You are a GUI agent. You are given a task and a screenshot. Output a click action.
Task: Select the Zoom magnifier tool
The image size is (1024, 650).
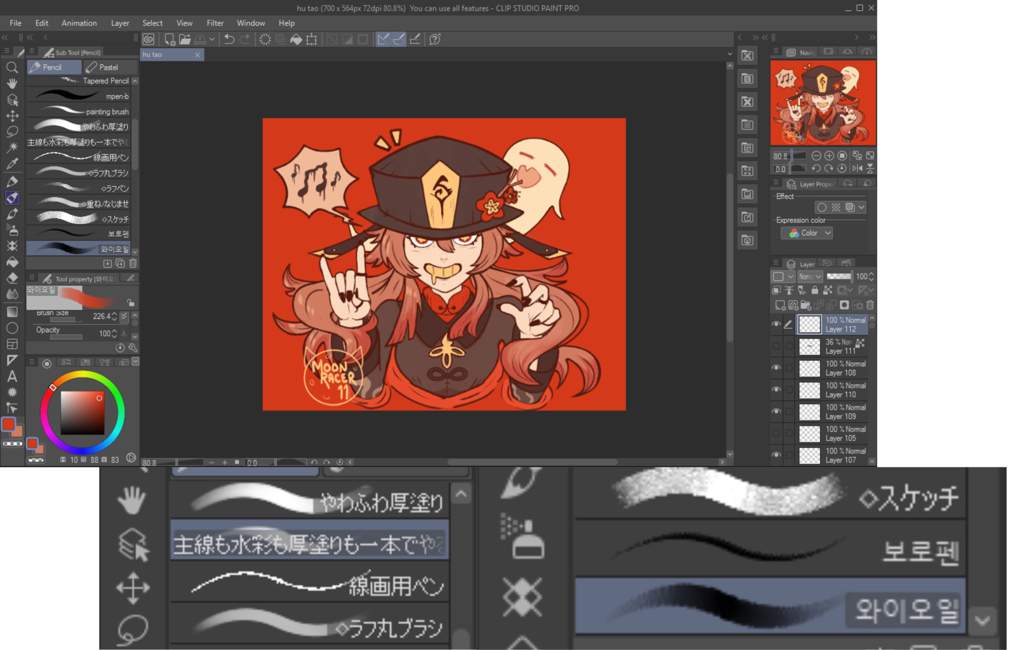tap(12, 67)
